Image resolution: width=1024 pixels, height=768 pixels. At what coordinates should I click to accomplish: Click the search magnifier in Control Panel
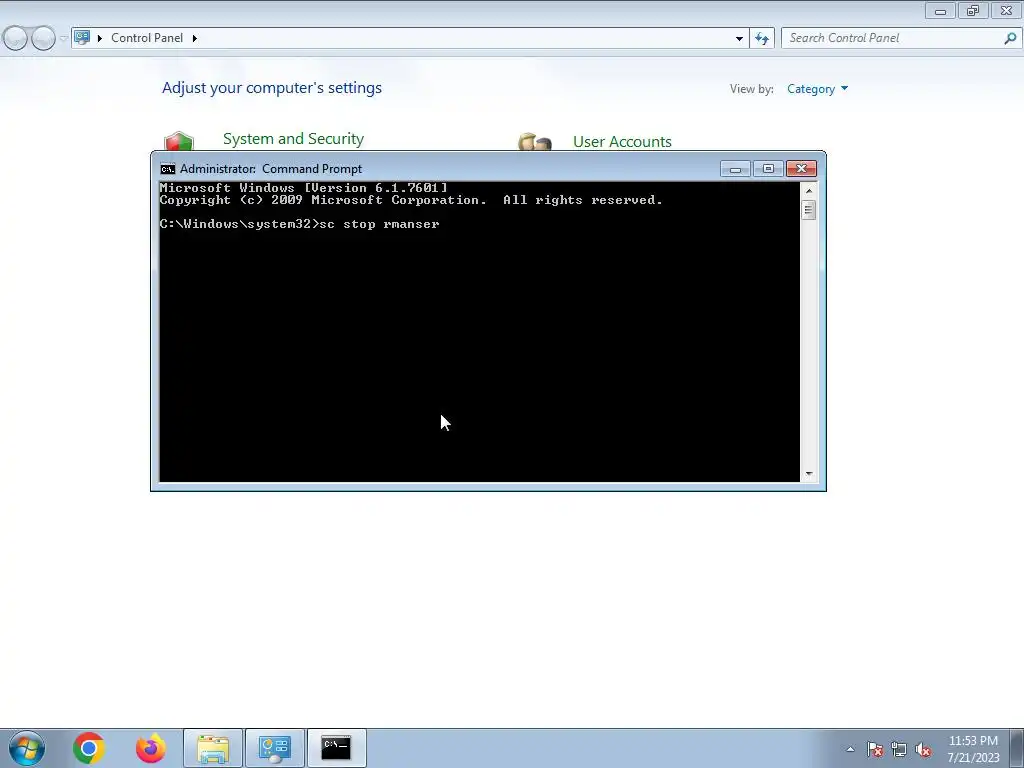click(1010, 39)
